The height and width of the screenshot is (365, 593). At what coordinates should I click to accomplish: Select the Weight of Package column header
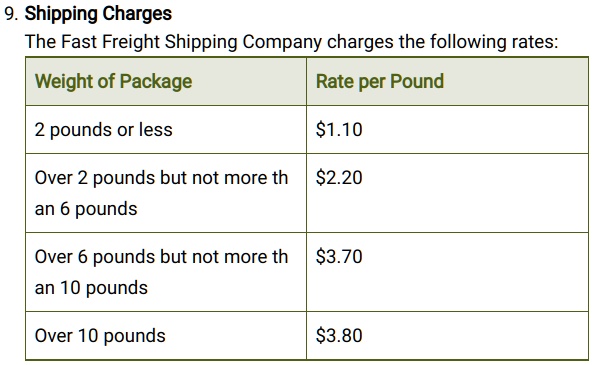point(166,81)
